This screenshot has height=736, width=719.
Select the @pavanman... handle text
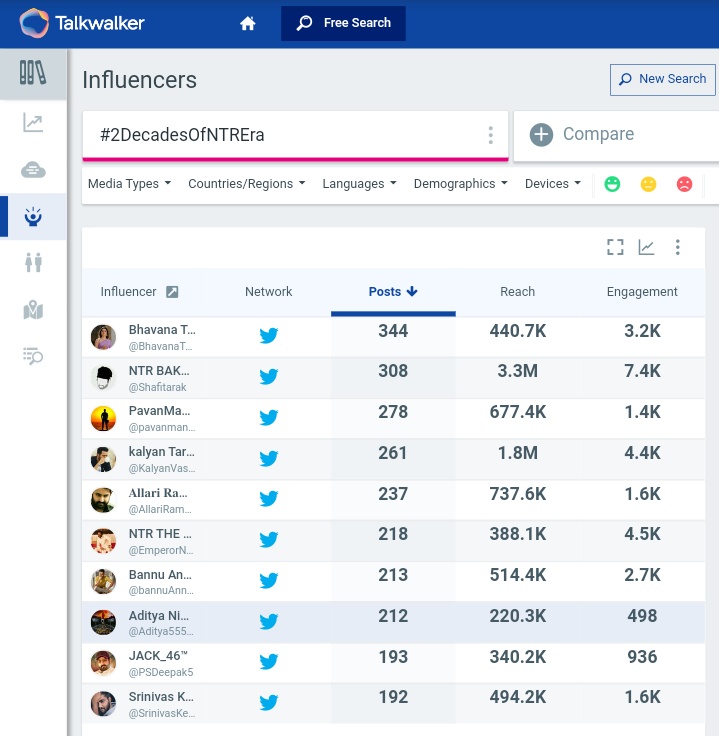pyautogui.click(x=162, y=428)
